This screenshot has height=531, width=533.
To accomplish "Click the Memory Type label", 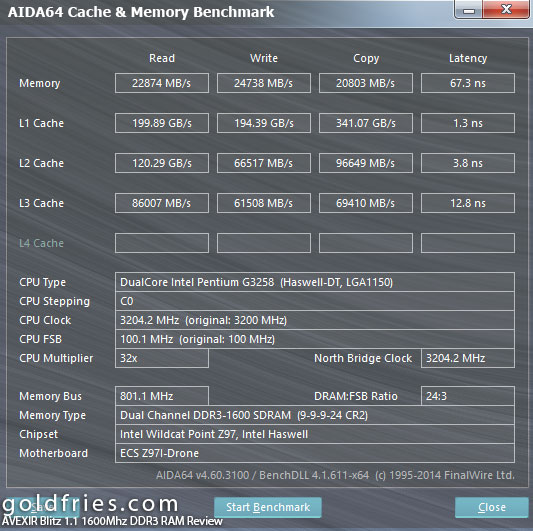I will 52,415.
